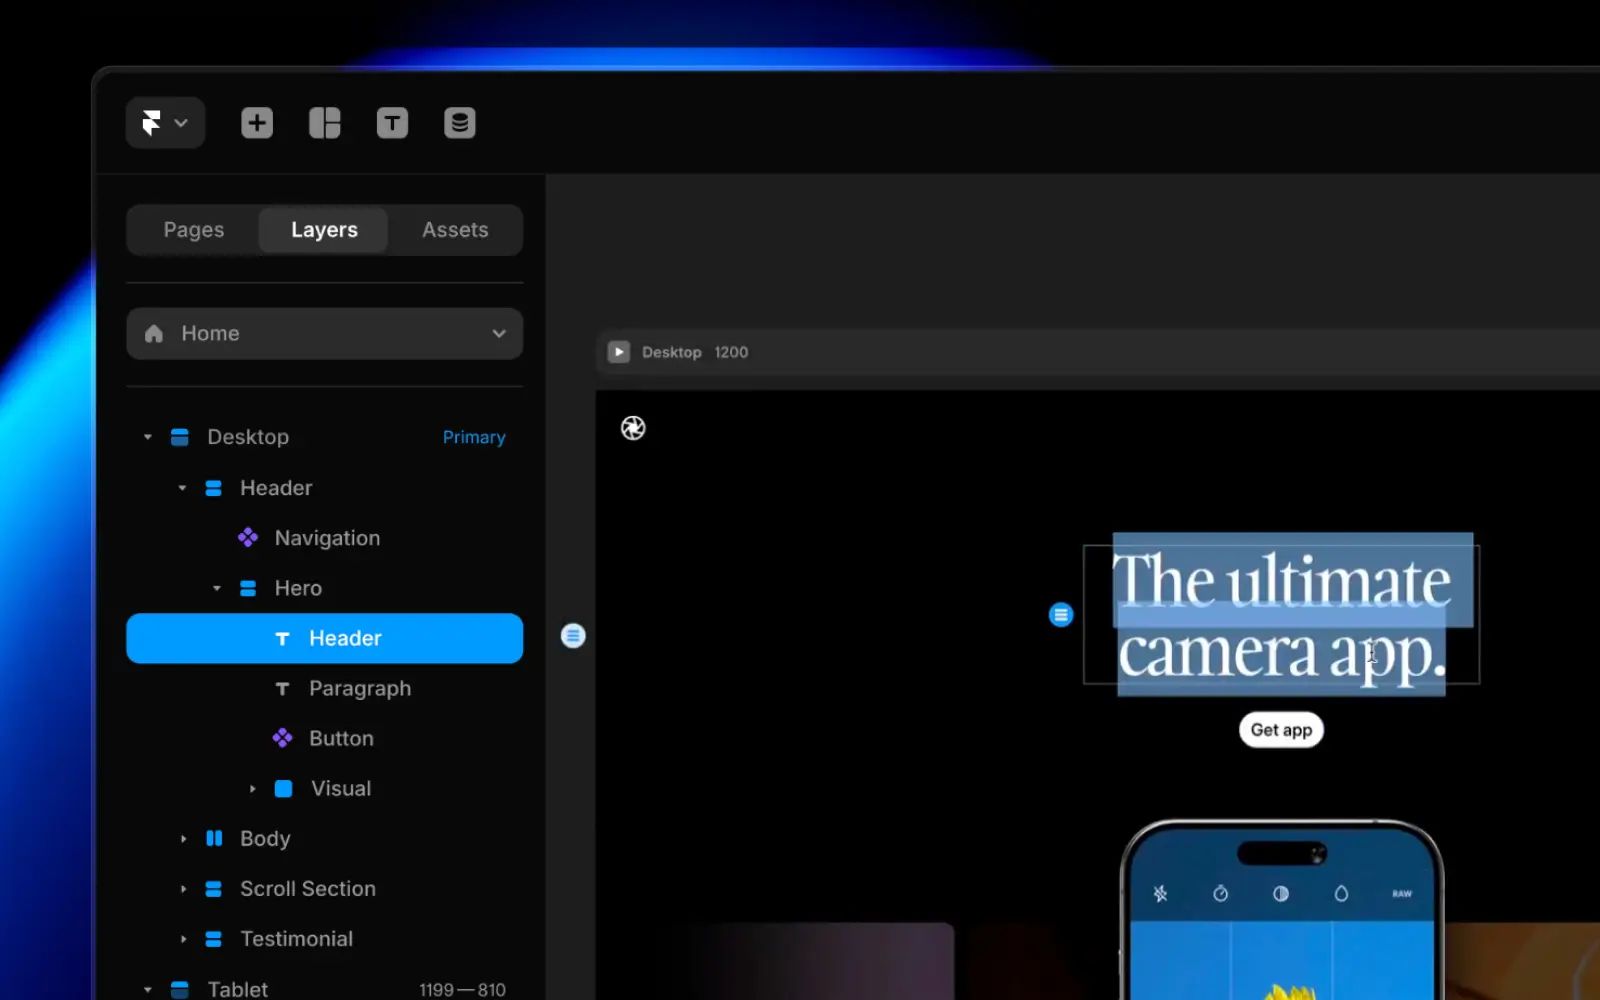Switch to the Layers tab
The image size is (1600, 1000).
click(324, 230)
